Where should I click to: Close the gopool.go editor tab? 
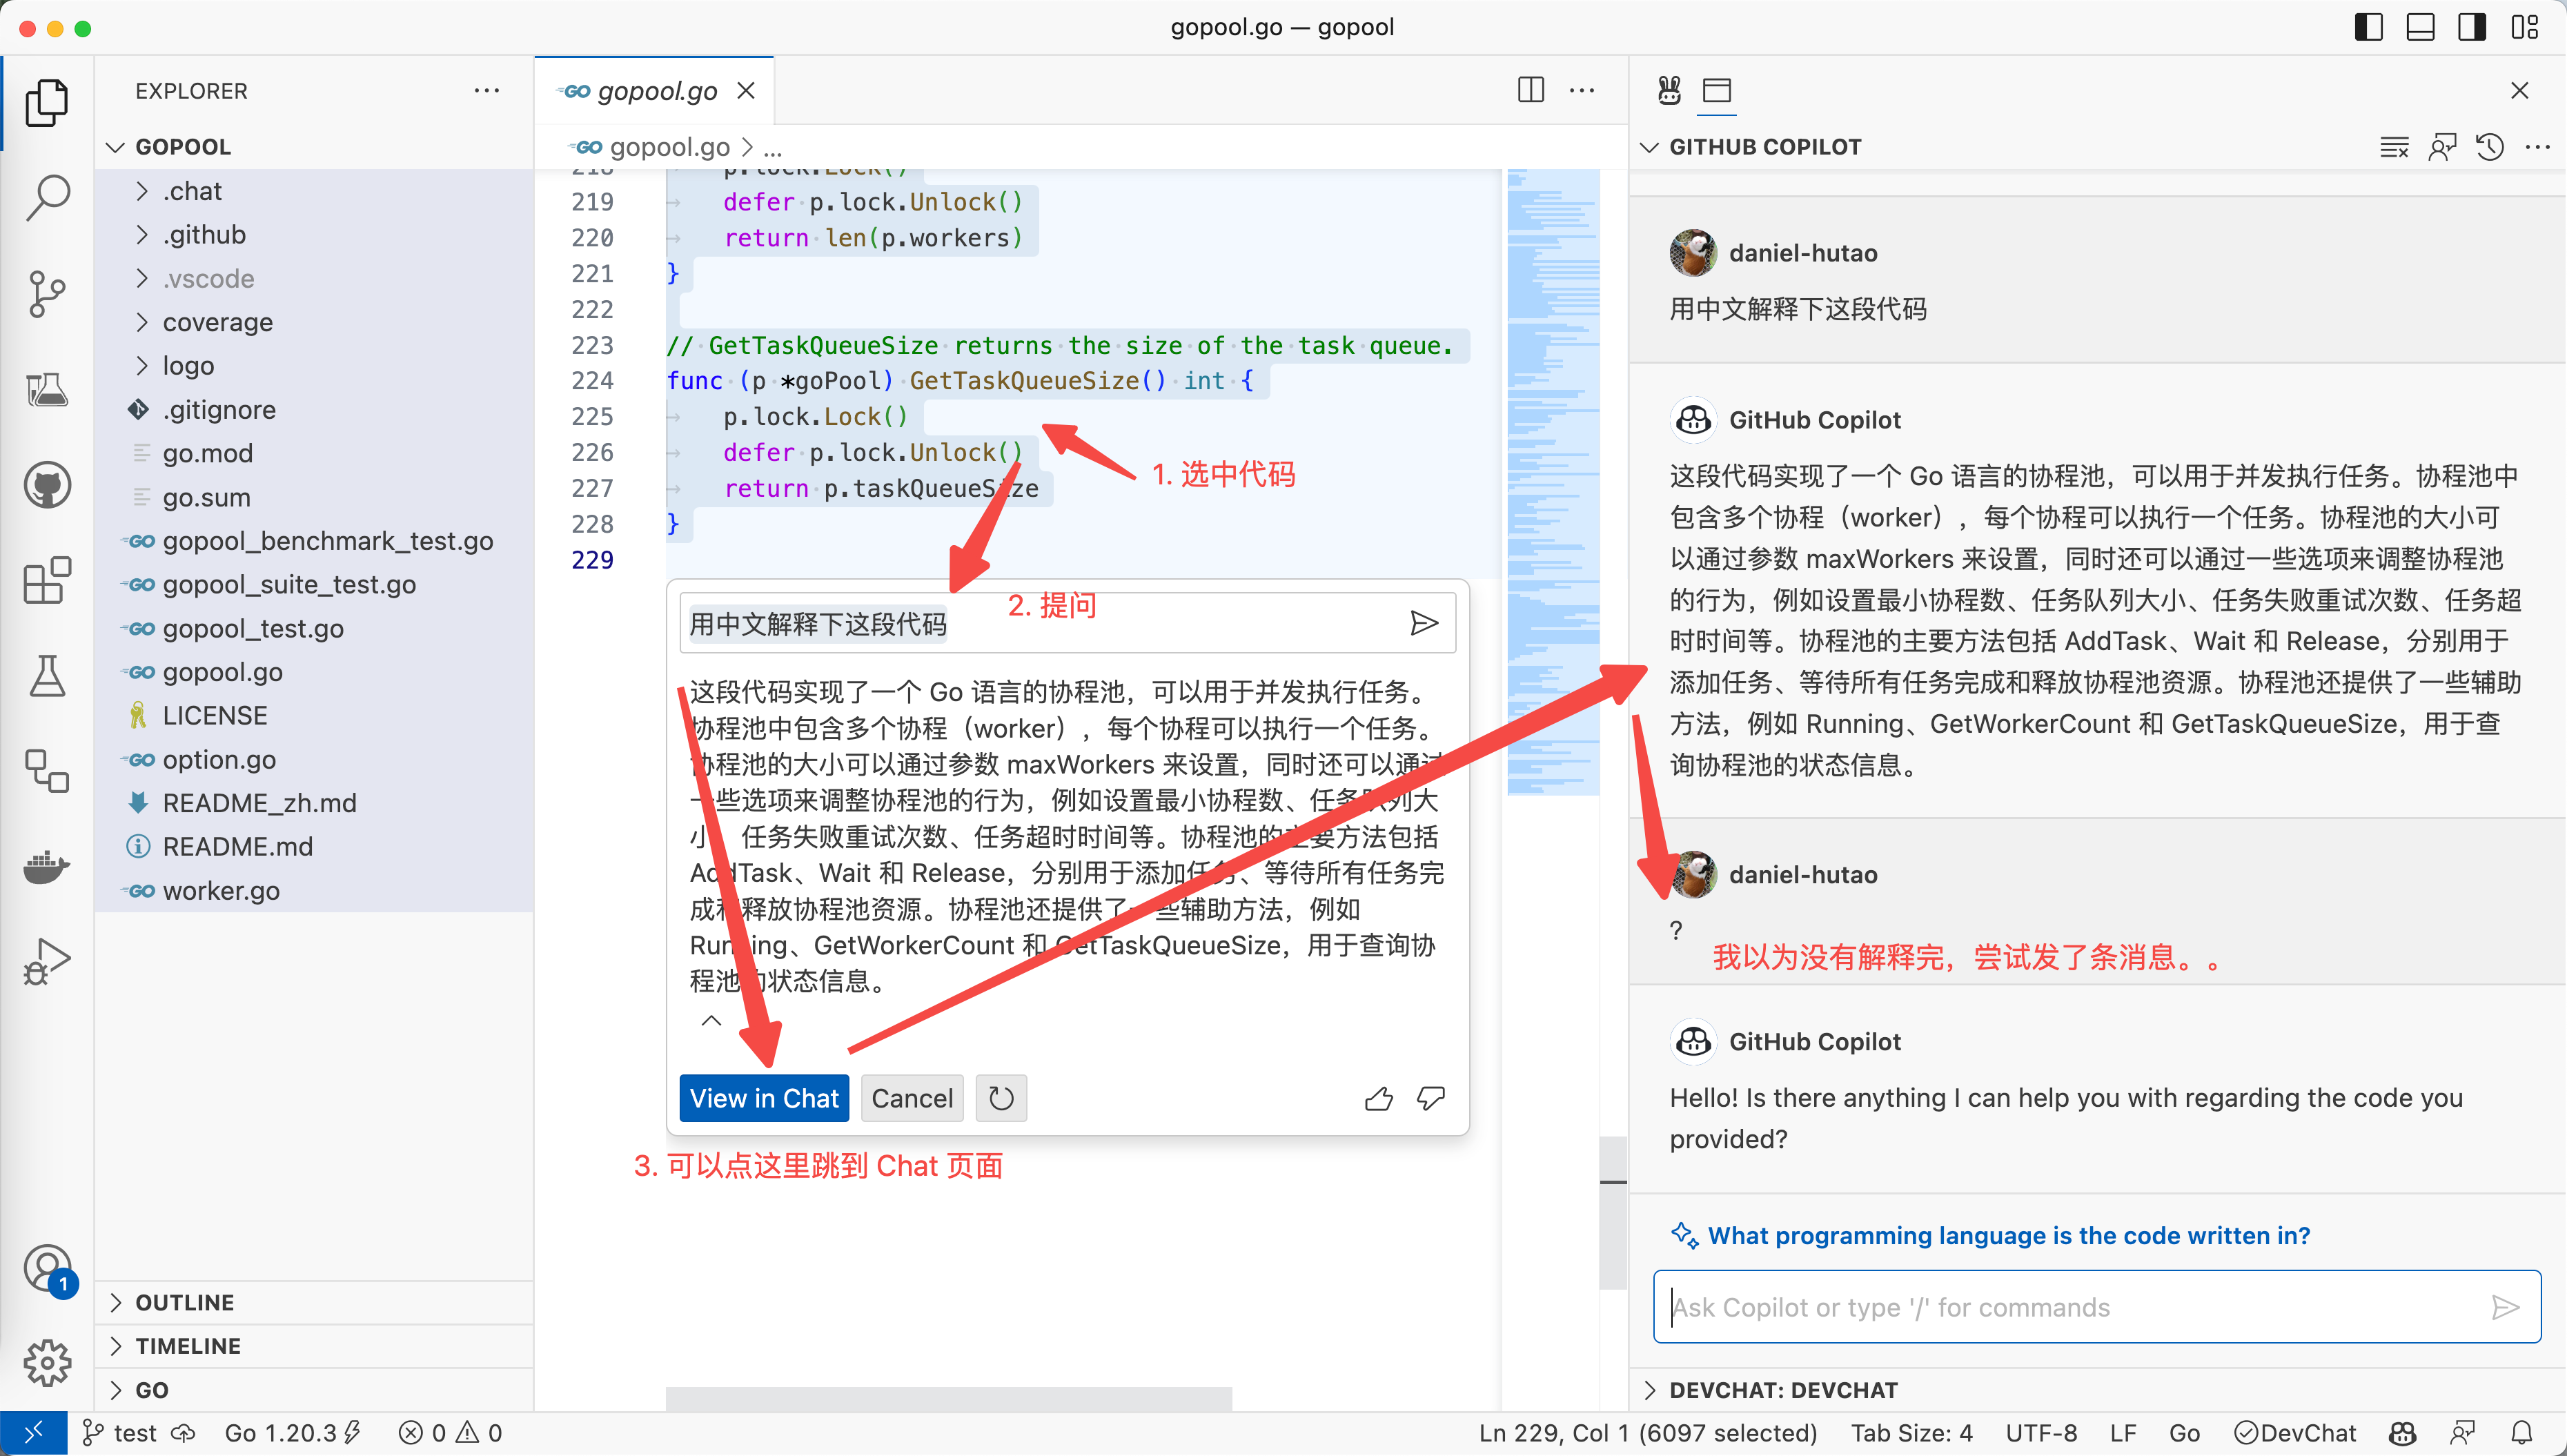(x=746, y=91)
